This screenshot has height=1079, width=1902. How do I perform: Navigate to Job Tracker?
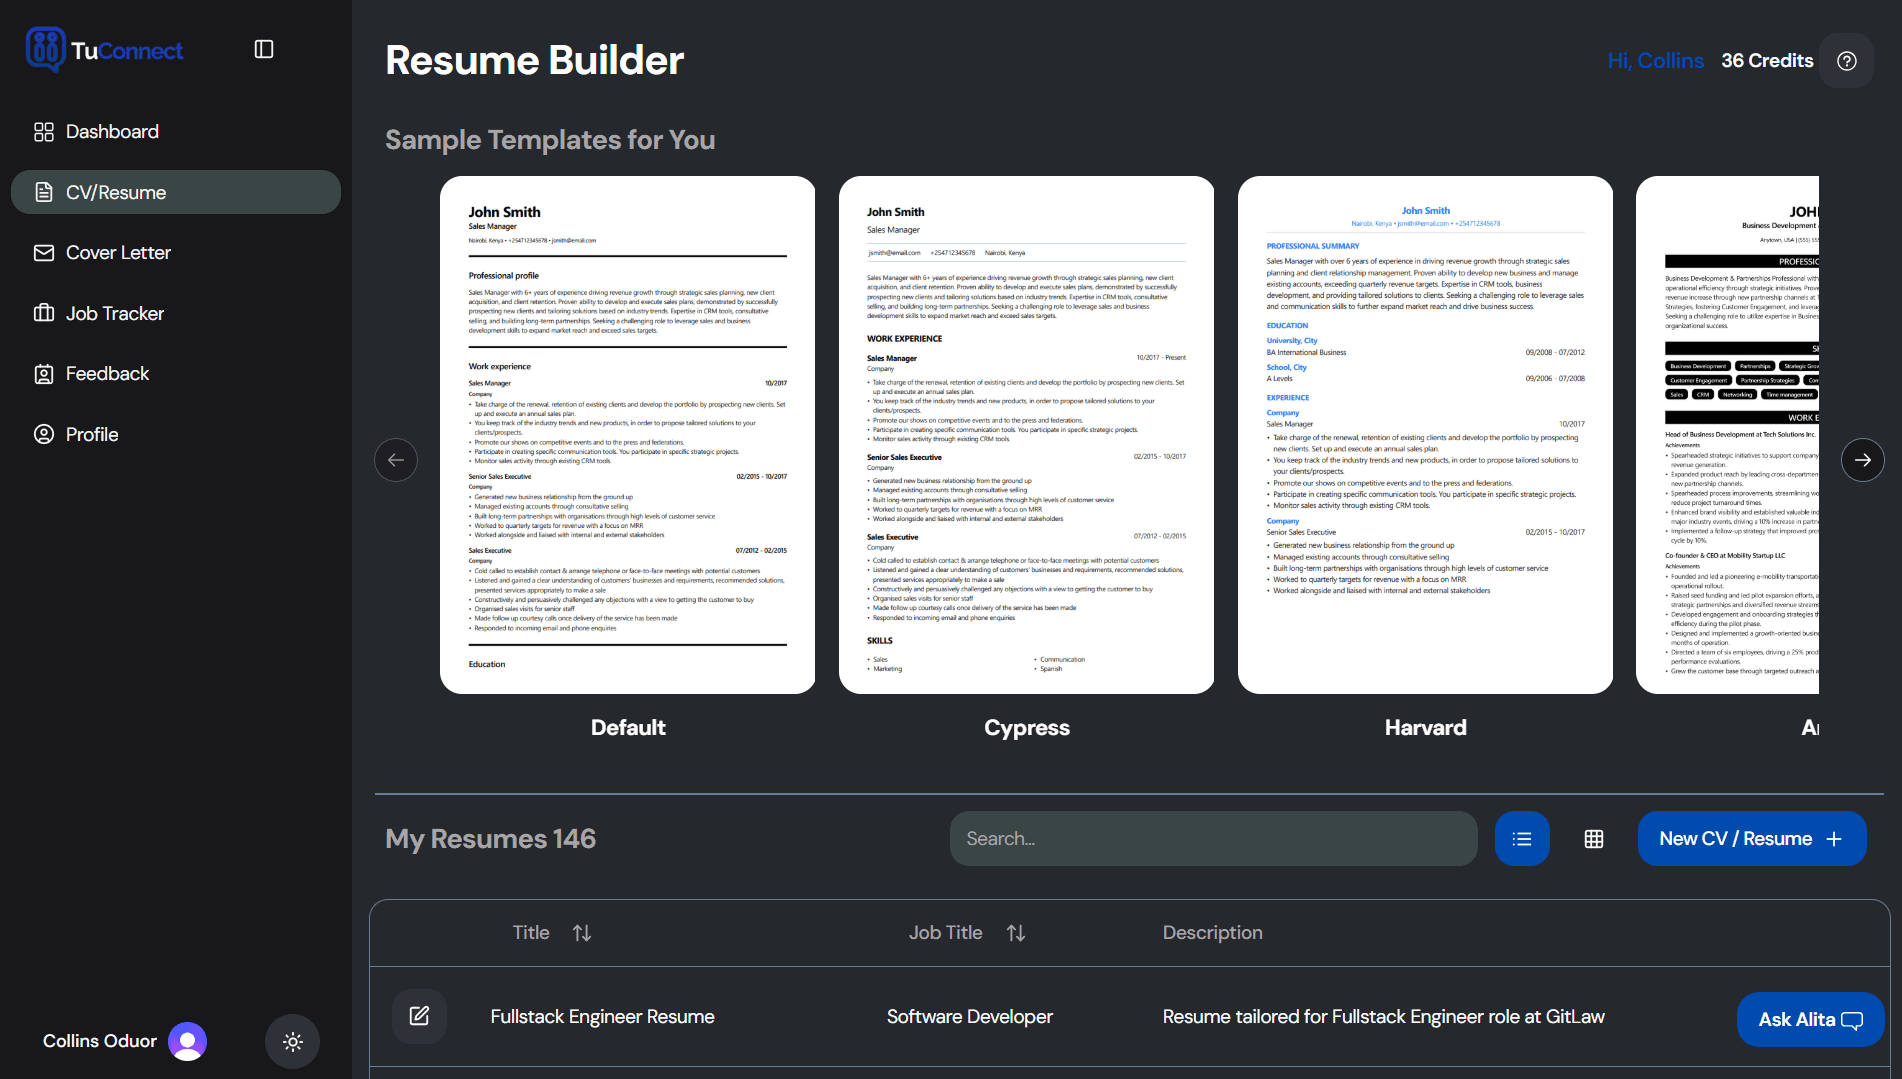click(x=115, y=314)
